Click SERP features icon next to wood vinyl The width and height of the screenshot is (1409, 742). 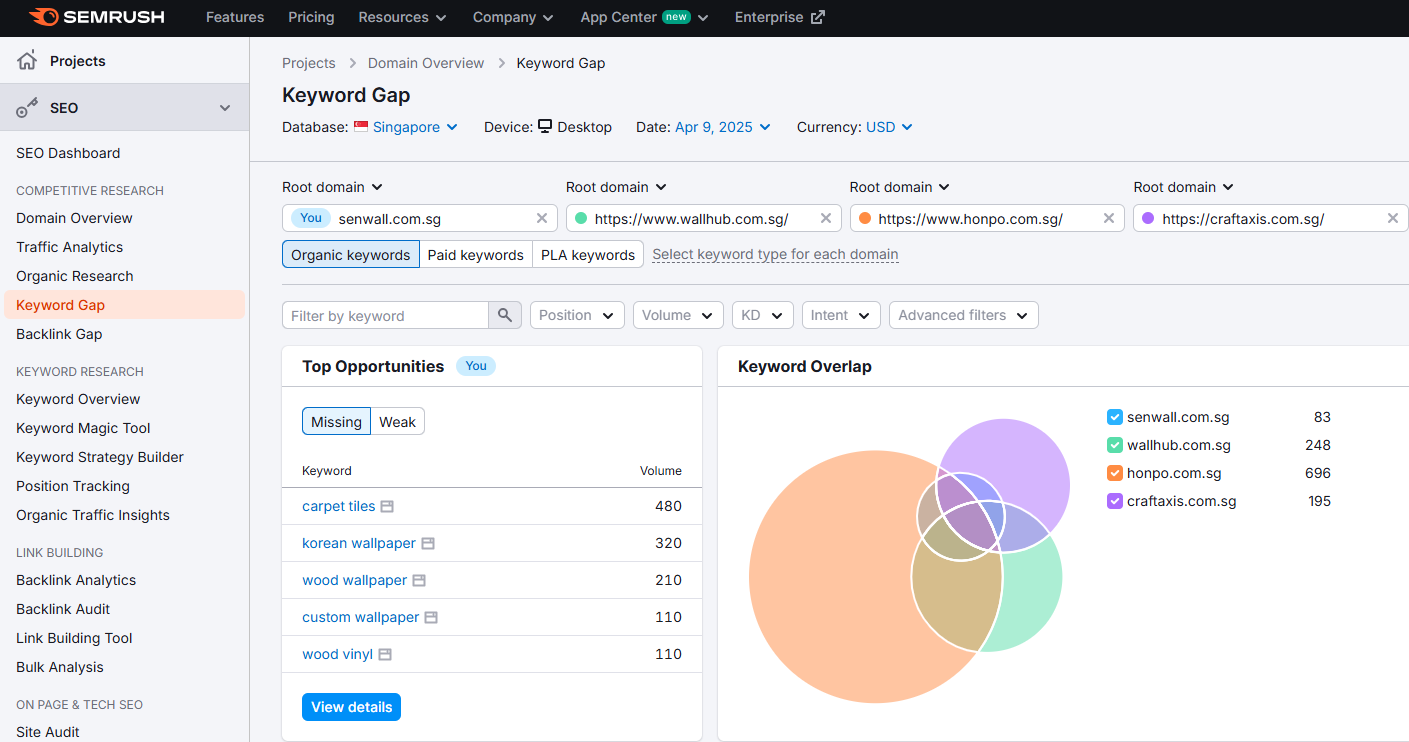pyautogui.click(x=385, y=655)
